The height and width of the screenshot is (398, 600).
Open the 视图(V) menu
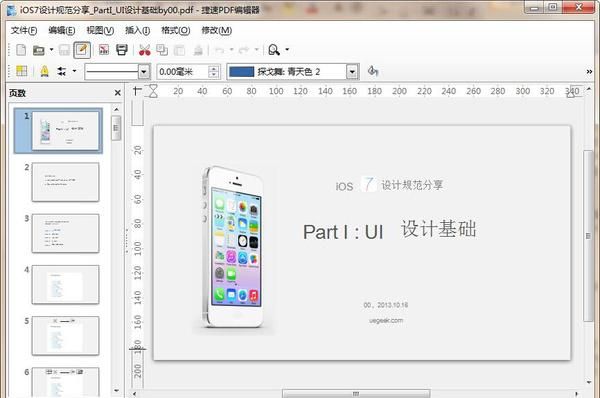100,30
